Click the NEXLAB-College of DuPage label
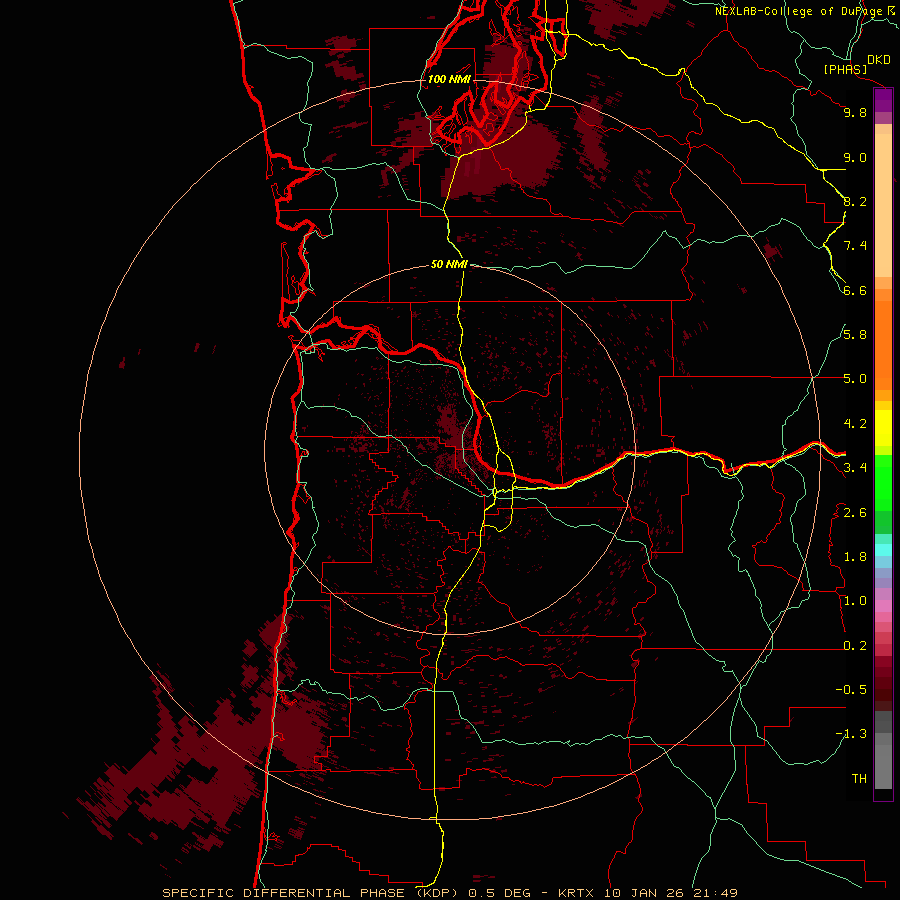 [x=799, y=11]
